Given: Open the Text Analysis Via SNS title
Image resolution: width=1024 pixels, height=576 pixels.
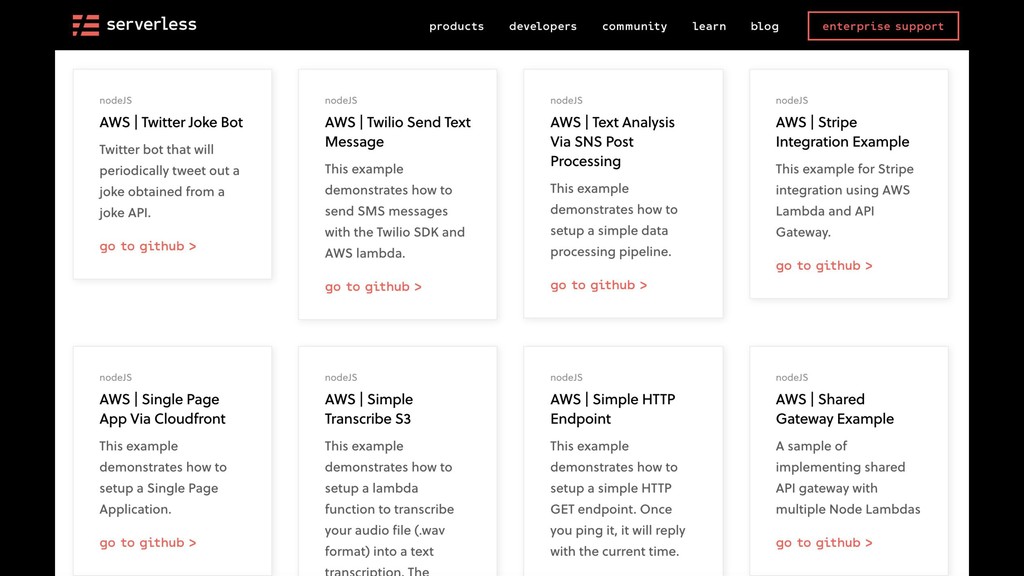Looking at the screenshot, I should click(612, 141).
